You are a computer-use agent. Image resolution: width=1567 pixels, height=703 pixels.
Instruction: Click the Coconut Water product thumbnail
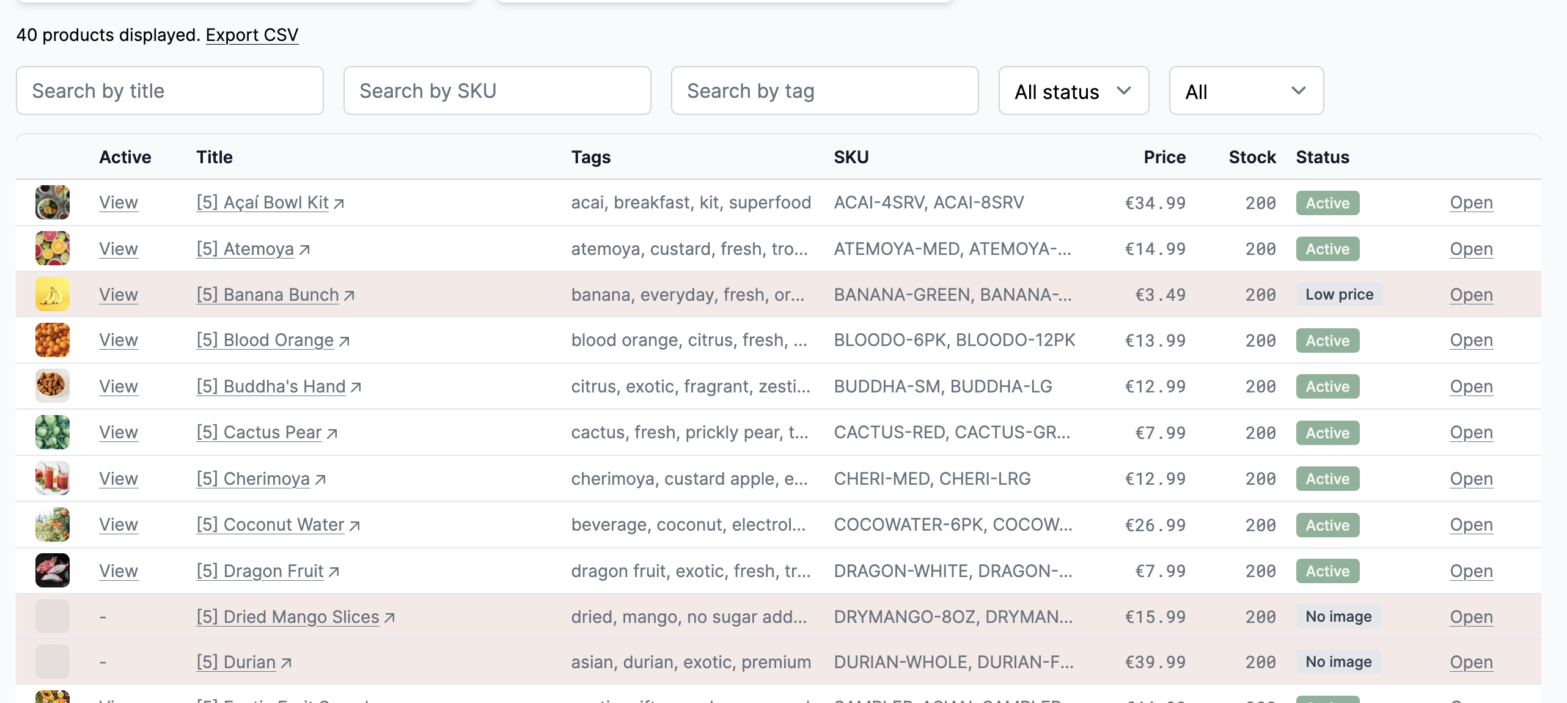coord(52,525)
